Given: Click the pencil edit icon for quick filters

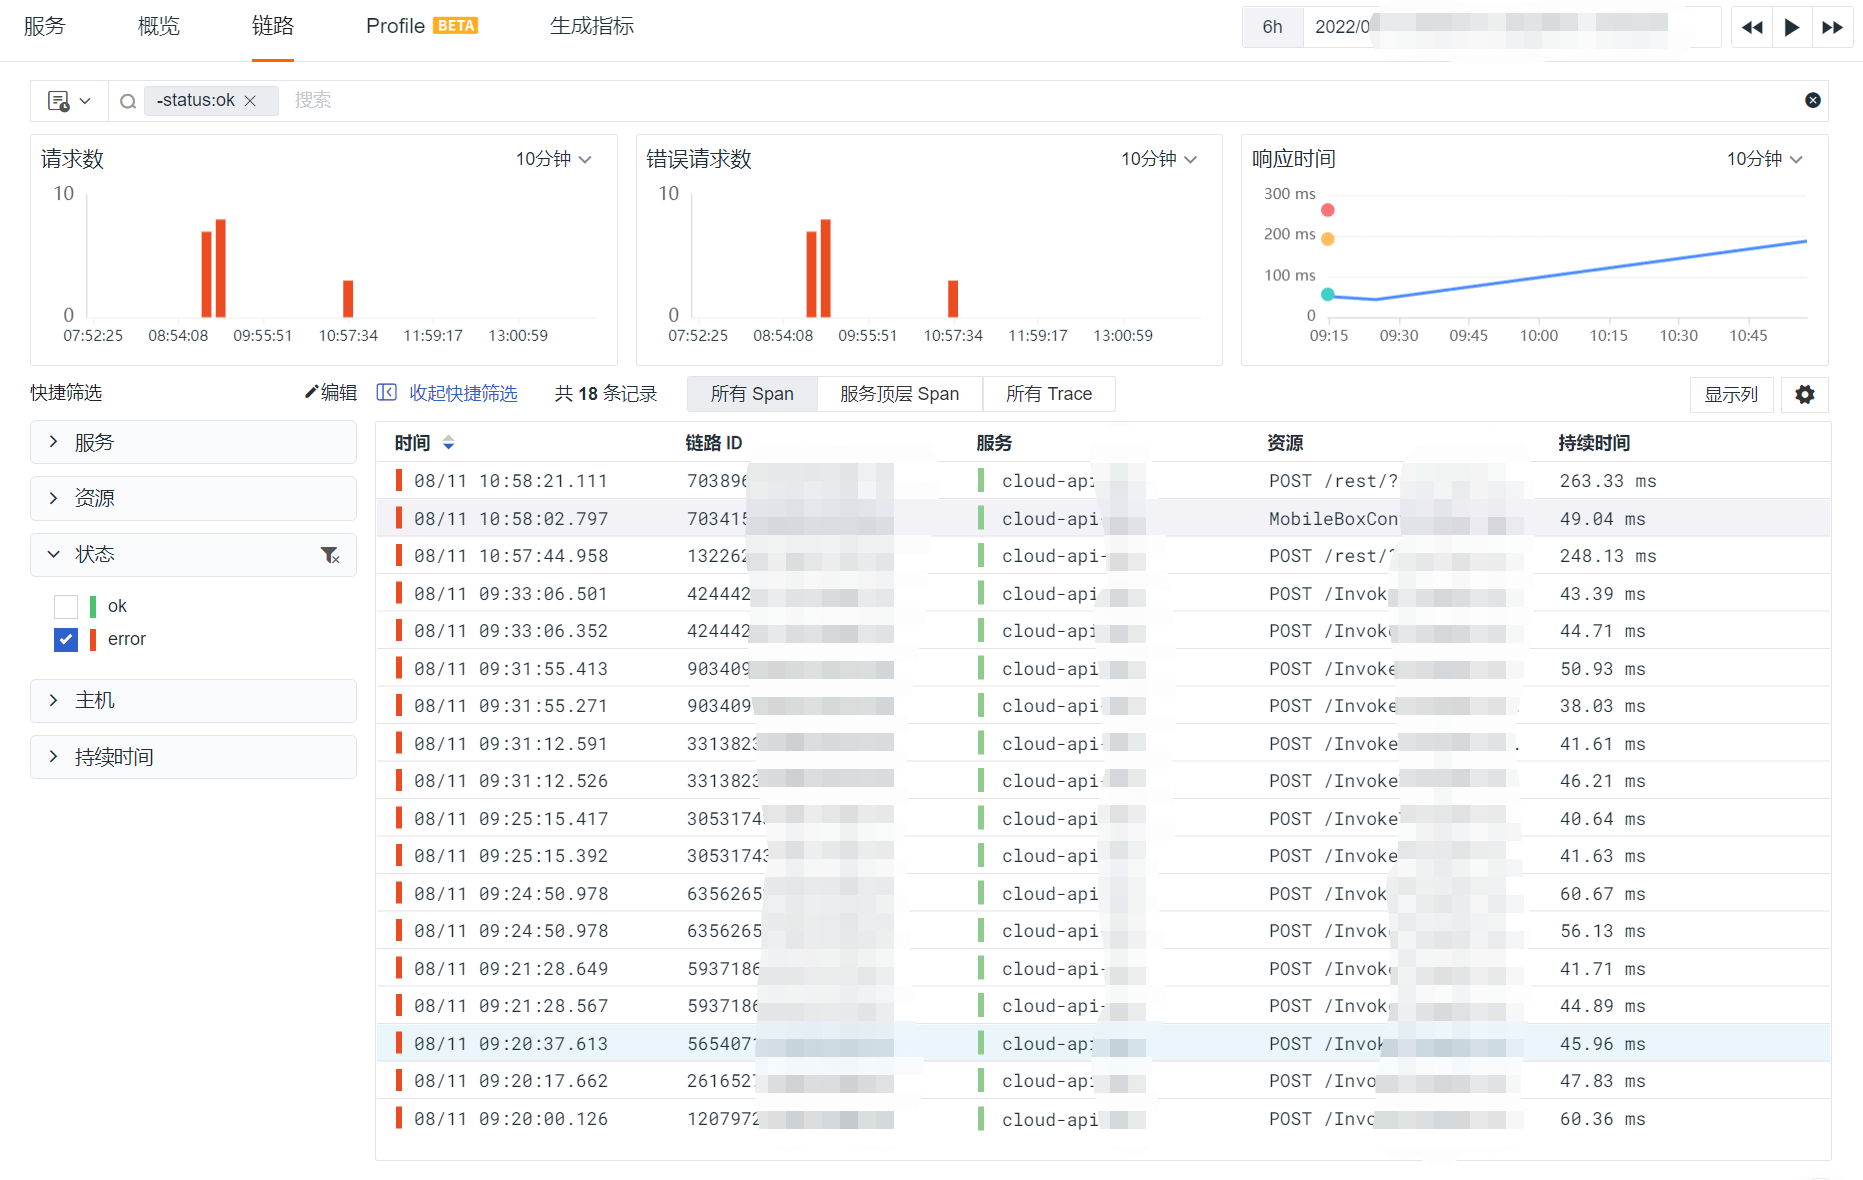Looking at the screenshot, I should tap(311, 392).
